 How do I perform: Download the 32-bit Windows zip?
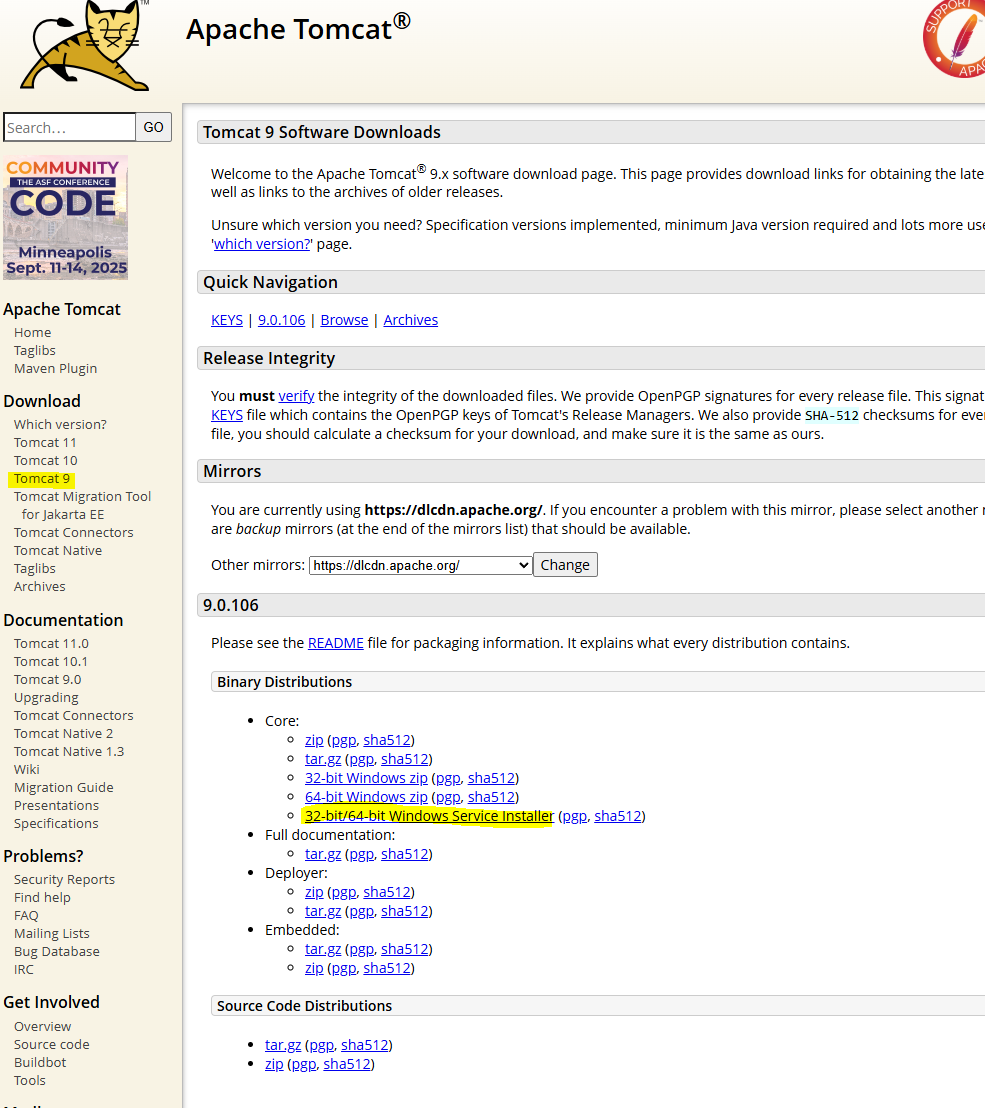pyautogui.click(x=366, y=778)
